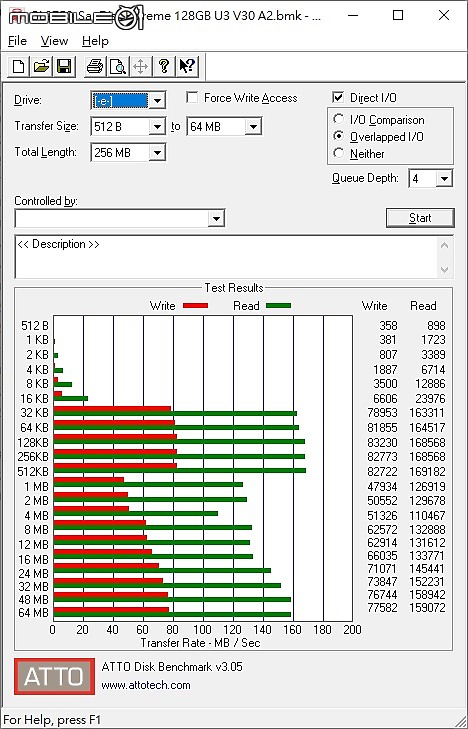Click the Write value 77582

pos(382,607)
